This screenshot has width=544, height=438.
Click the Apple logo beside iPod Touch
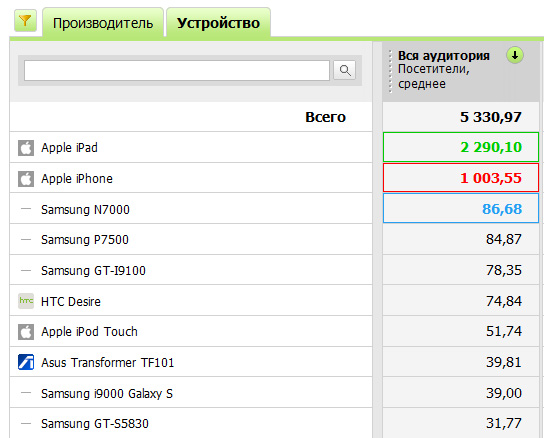point(26,332)
